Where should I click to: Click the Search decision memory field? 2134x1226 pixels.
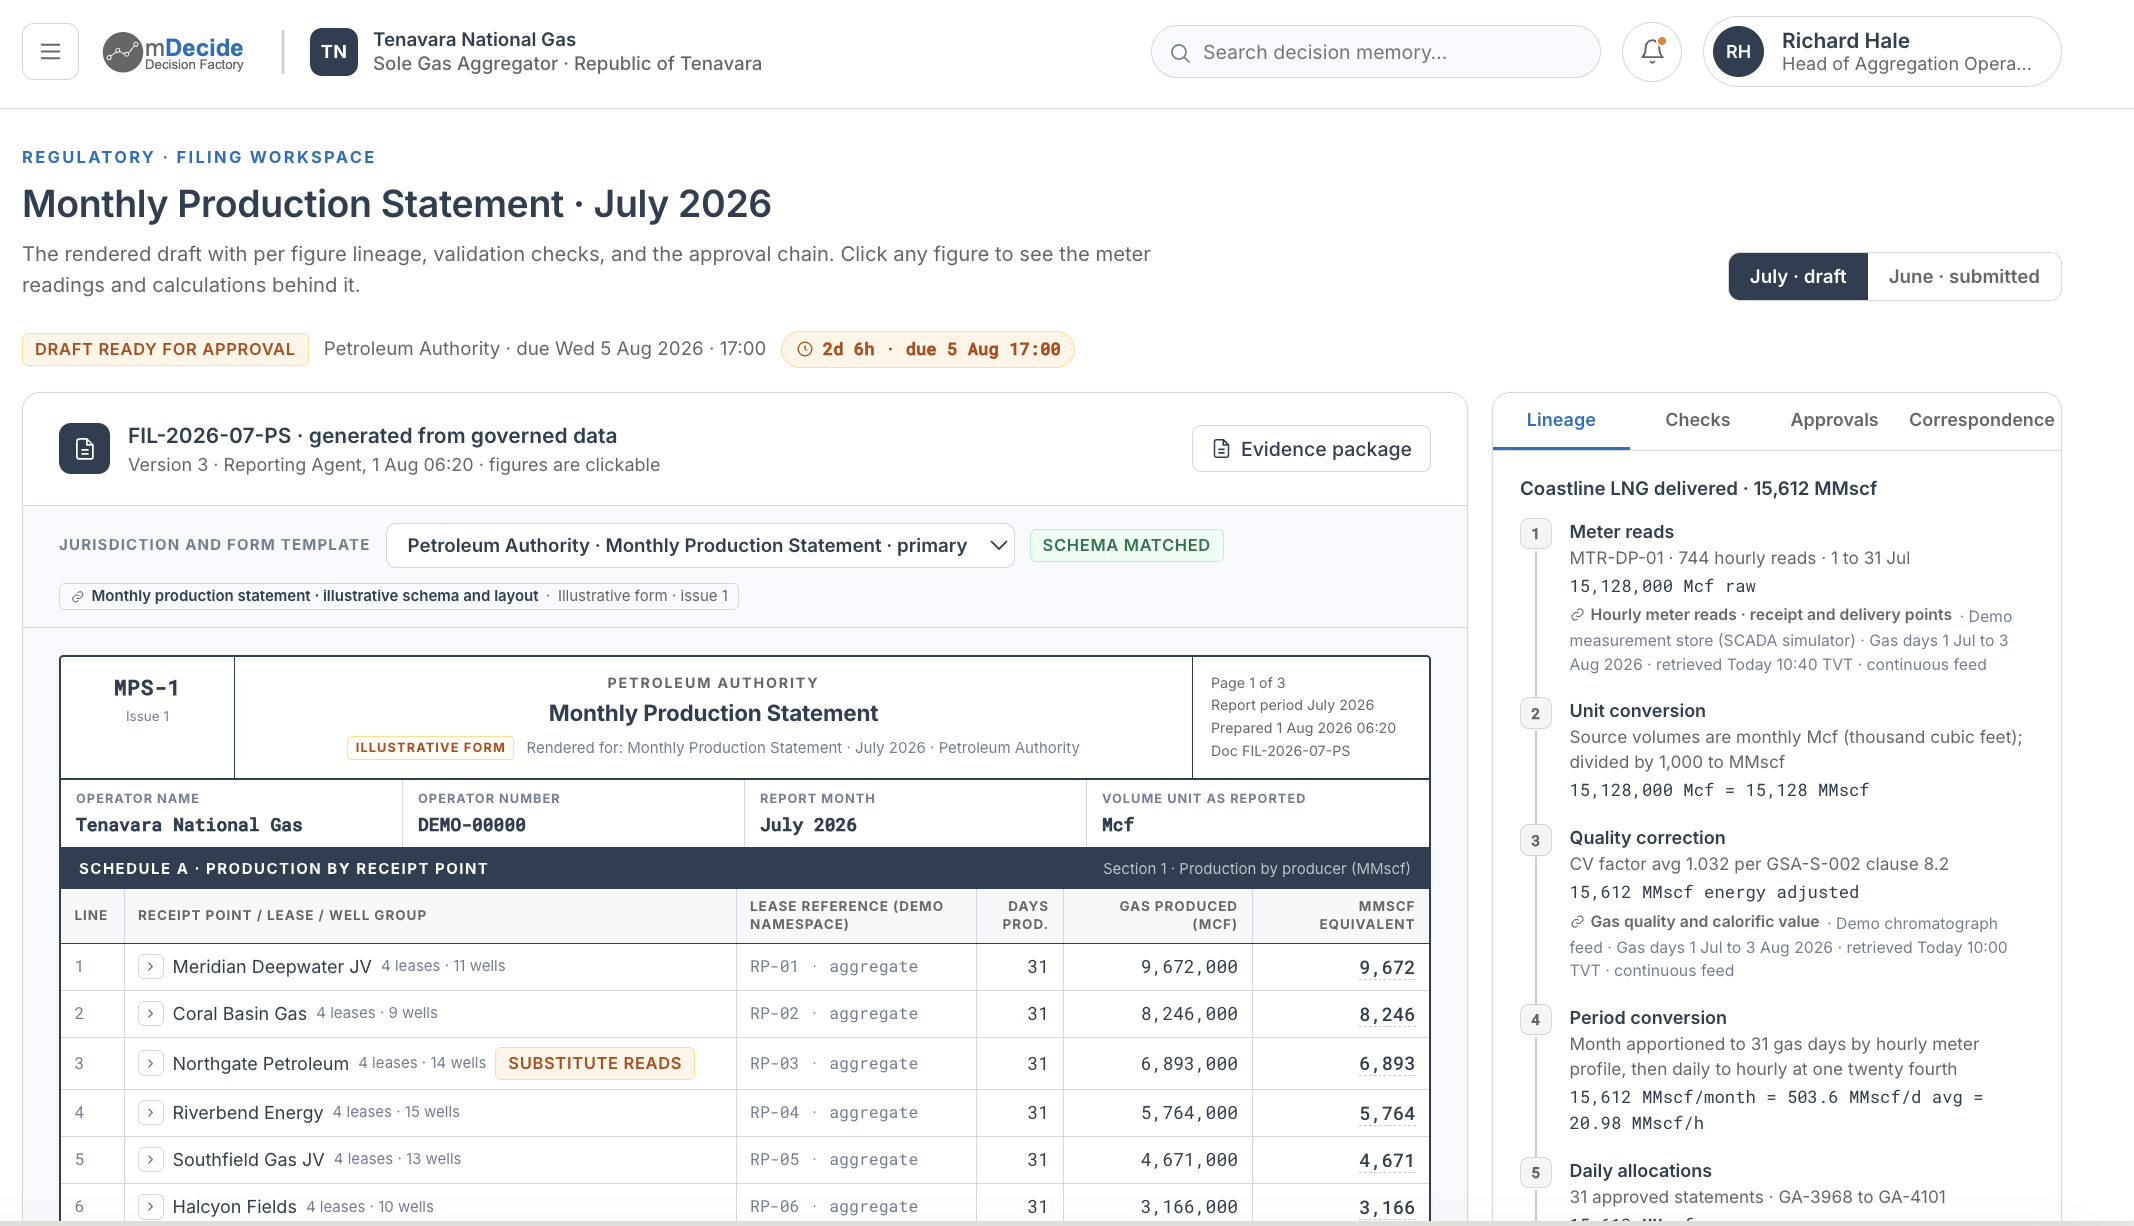click(1375, 52)
